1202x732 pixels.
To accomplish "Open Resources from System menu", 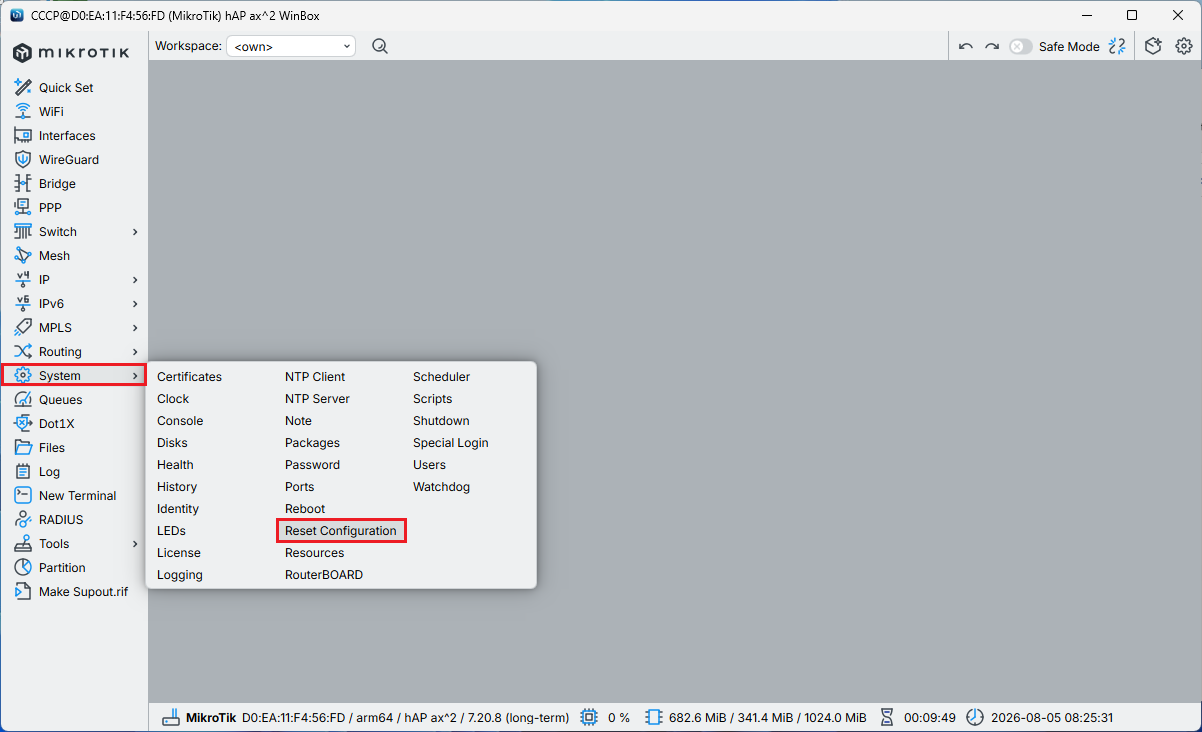I will tap(314, 553).
